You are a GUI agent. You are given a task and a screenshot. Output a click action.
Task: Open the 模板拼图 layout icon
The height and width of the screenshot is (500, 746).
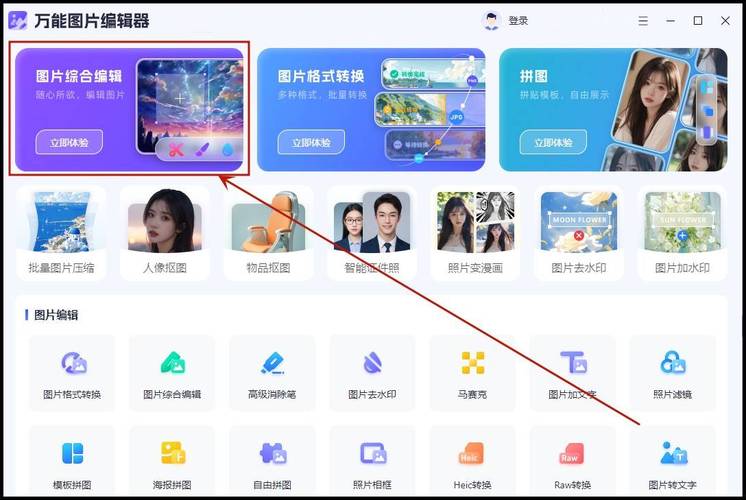tap(73, 453)
